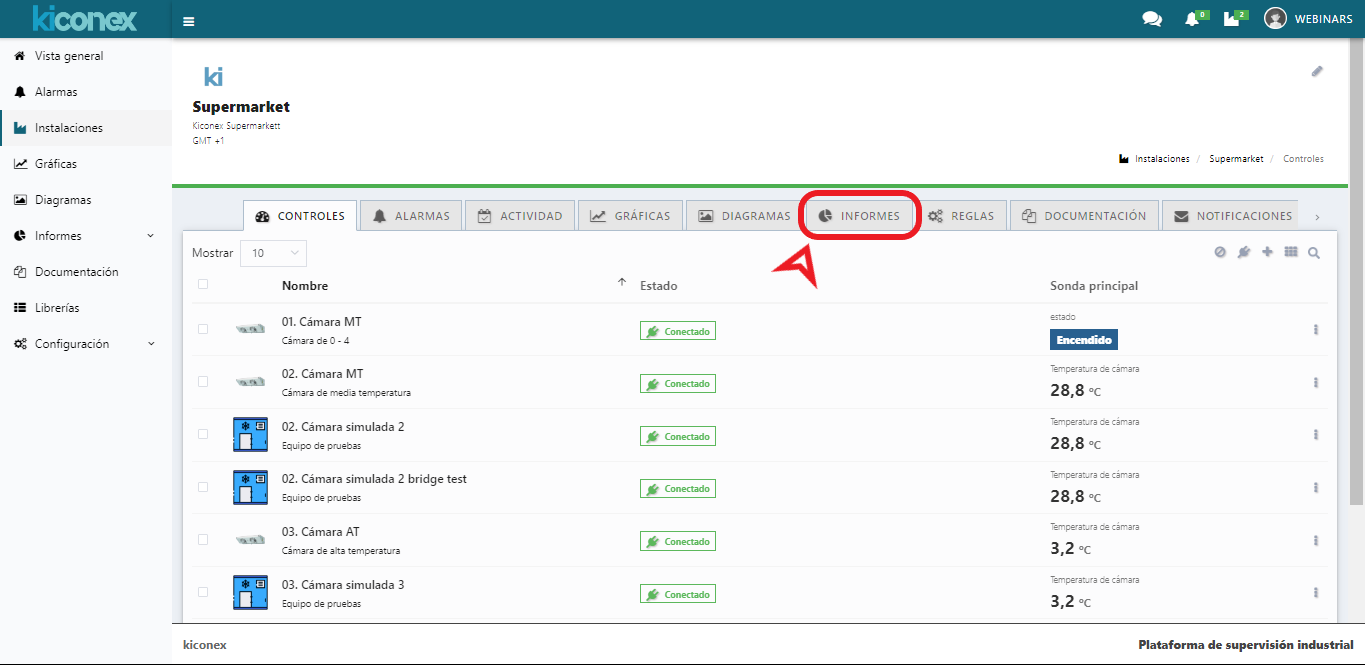Open the Mostrar rows-per-page dropdown

point(273,253)
